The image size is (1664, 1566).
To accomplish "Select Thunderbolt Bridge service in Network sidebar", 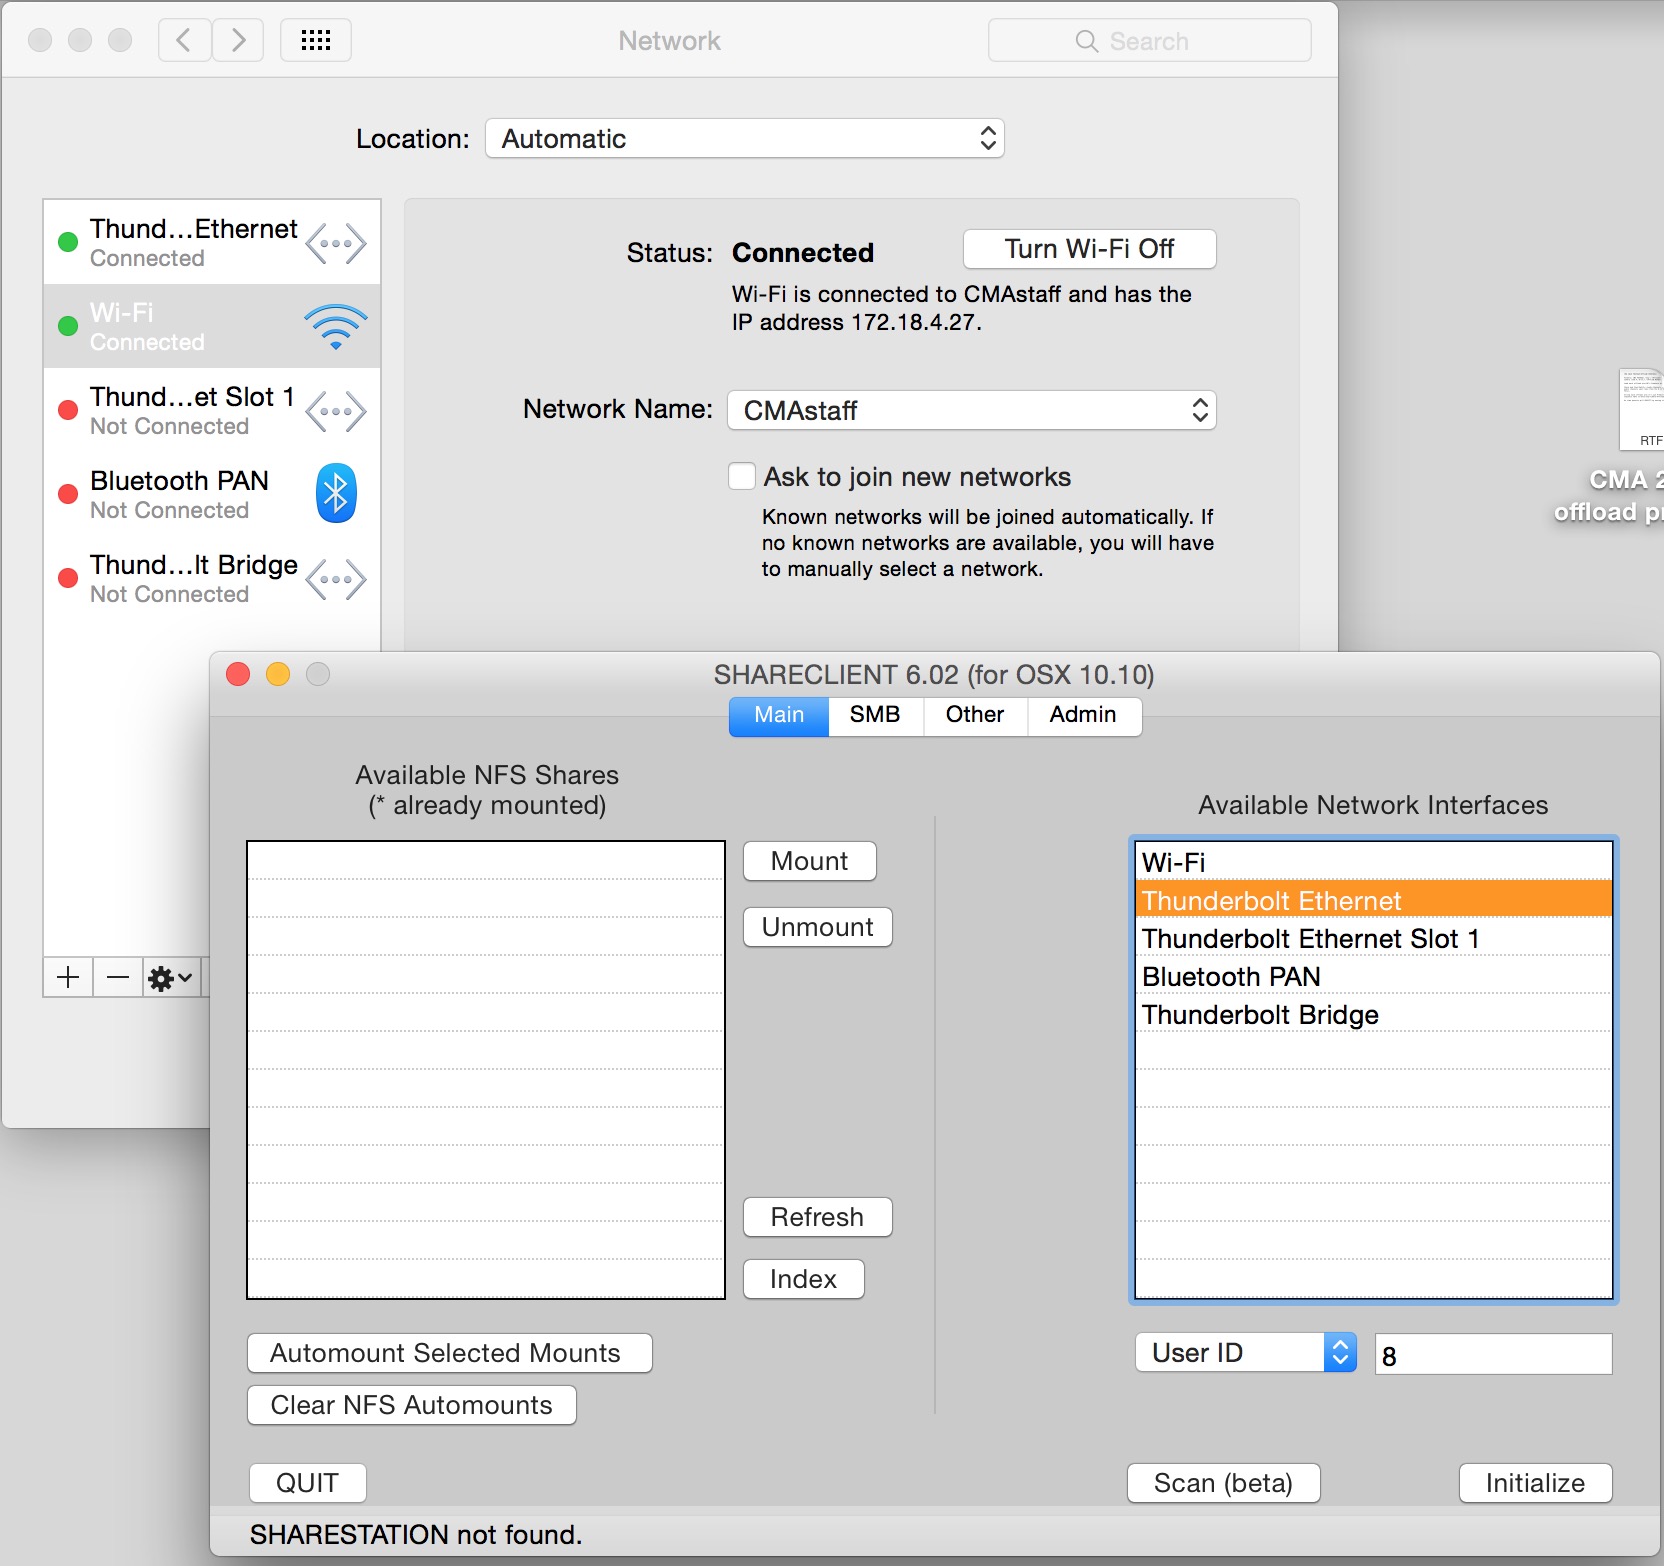I will [212, 579].
